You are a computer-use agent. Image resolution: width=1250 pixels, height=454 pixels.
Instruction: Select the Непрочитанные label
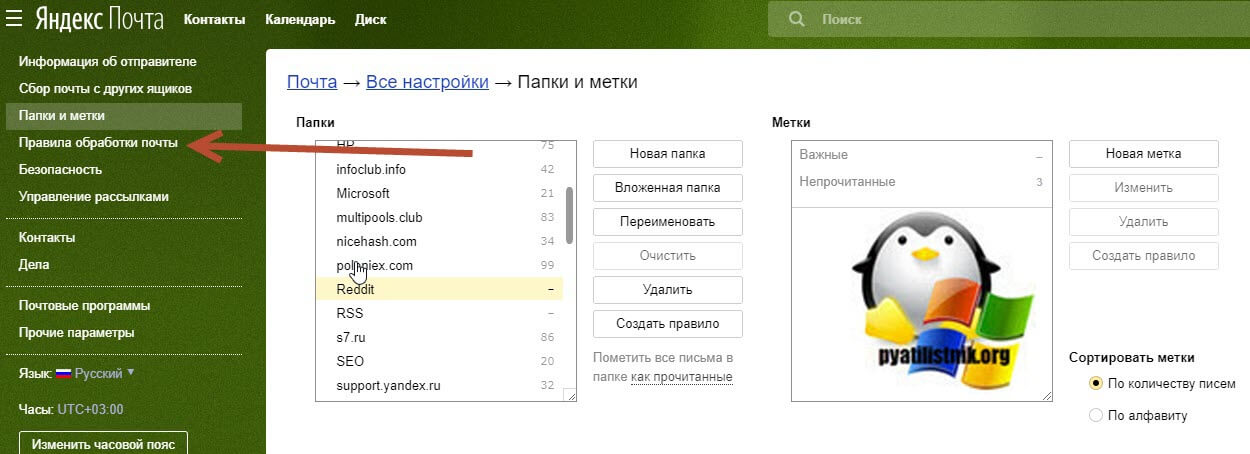click(921, 182)
